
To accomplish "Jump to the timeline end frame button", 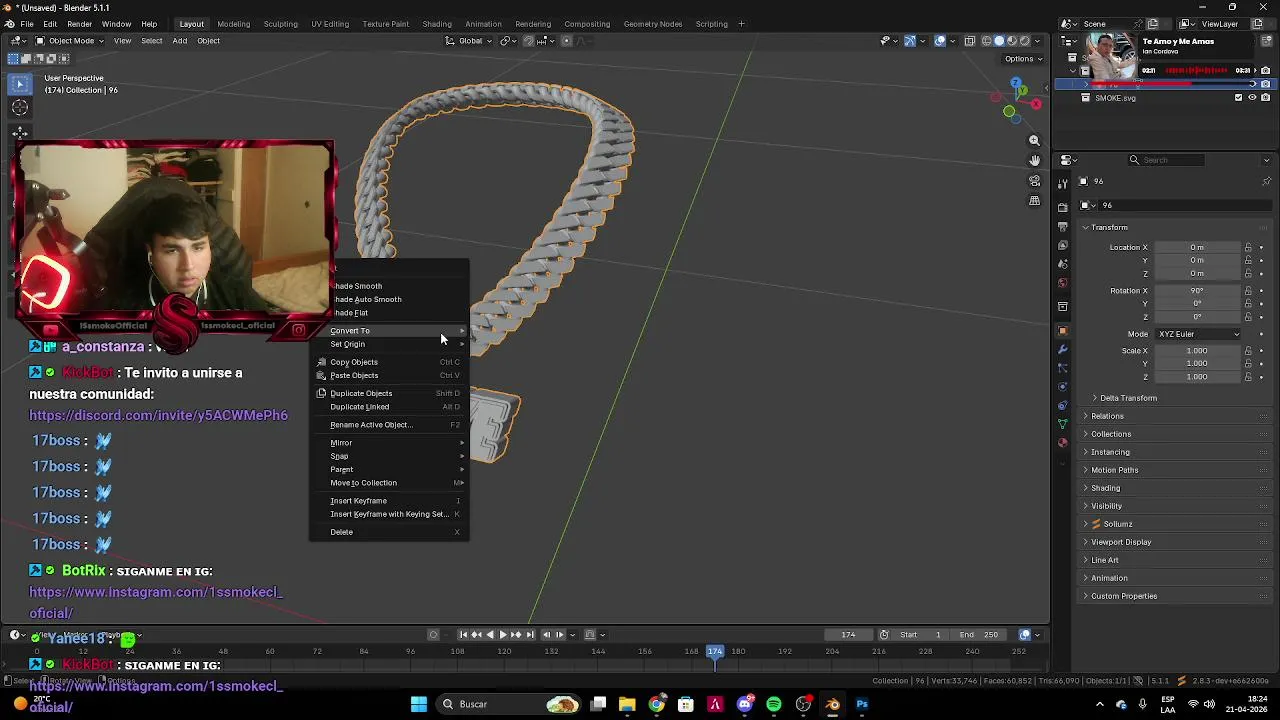I will (530, 635).
